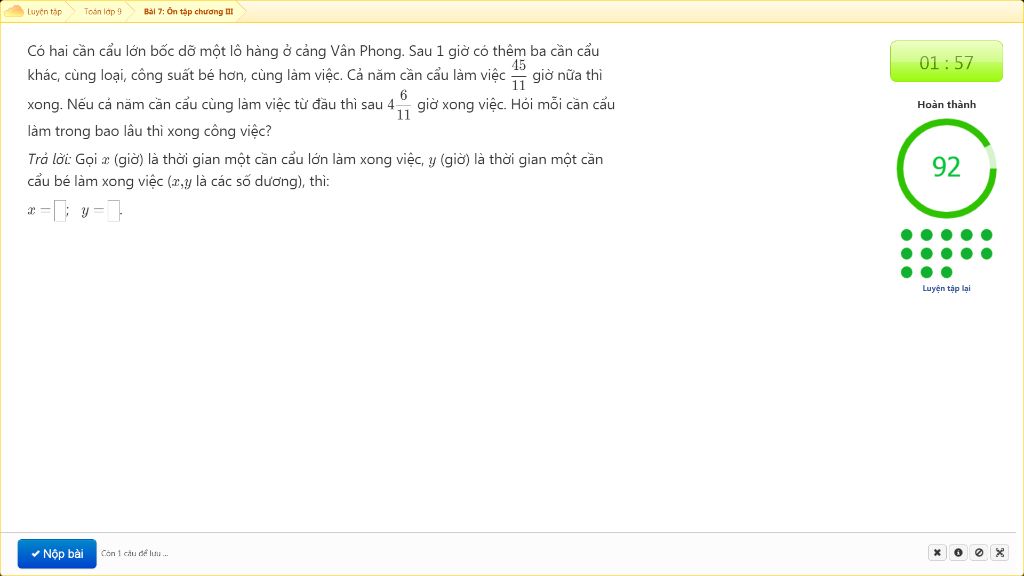The image size is (1024, 576).
Task: Select the Bài 7: Ôn tập chương III breadcrumb
Action: pos(188,12)
